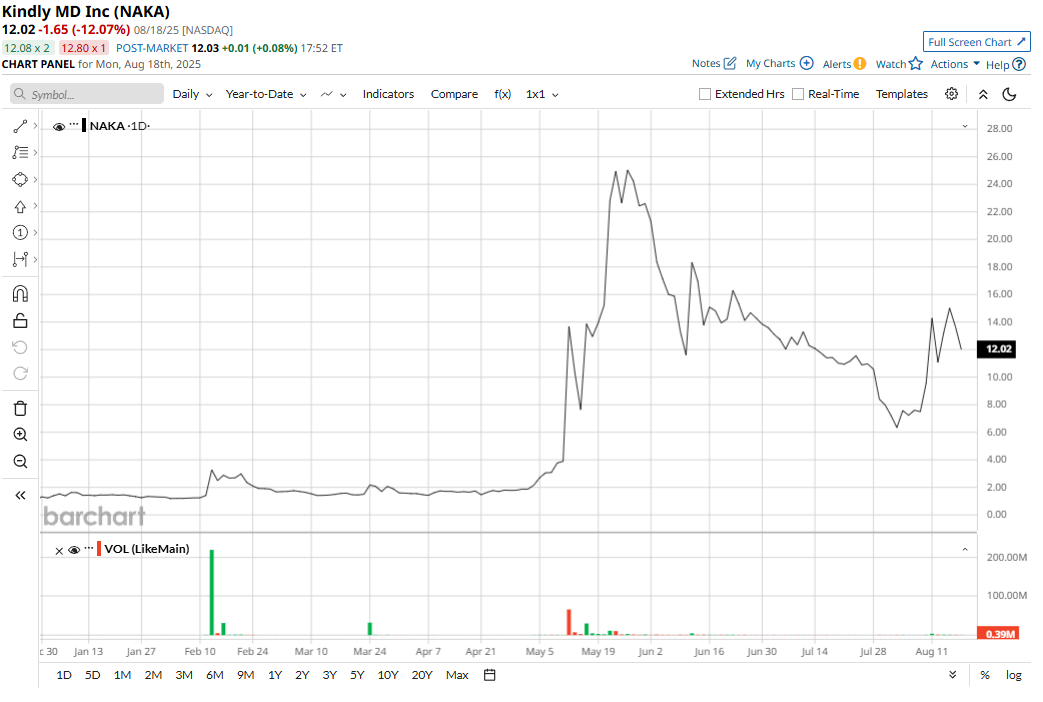The height and width of the screenshot is (702, 1043).
Task: Open VOL indicator more options dots
Action: tap(88, 548)
